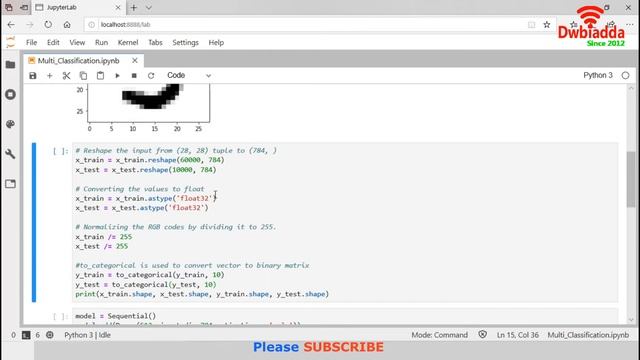Show tabs you've set aside icon
The height and width of the screenshot is (360, 640).
pyautogui.click(x=9, y=7)
